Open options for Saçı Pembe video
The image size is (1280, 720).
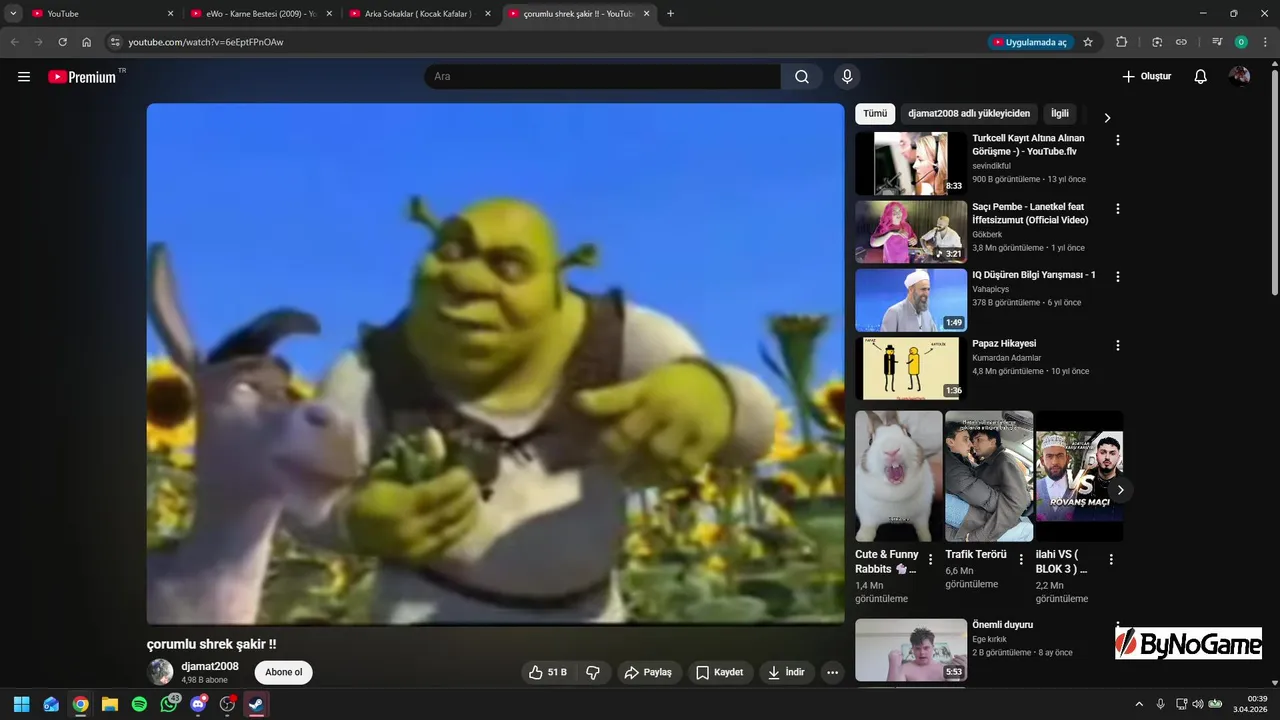[1118, 209]
